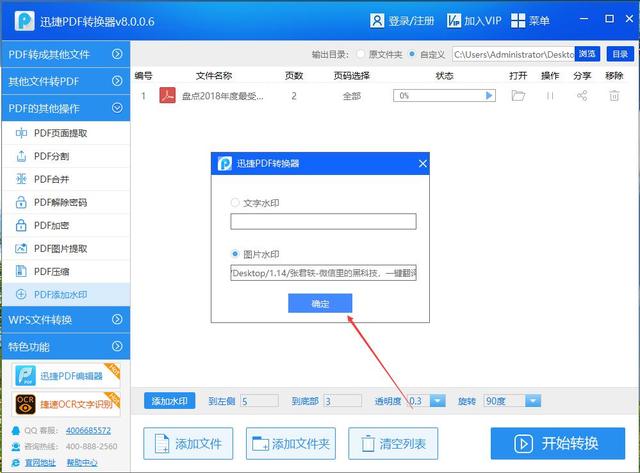Select PDF页面提取 in sidebar
Screen dimensions: 640x473
pyautogui.click(x=66, y=133)
